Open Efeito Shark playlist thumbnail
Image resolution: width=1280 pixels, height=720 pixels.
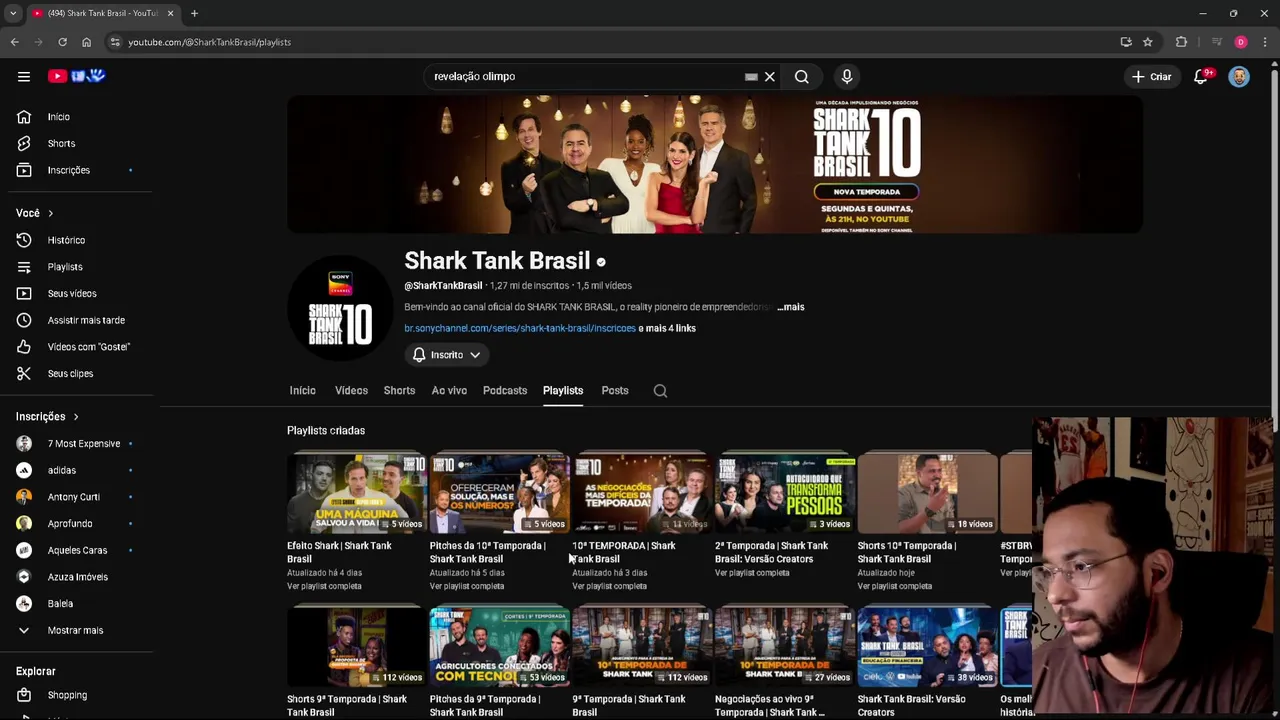[x=357, y=494]
